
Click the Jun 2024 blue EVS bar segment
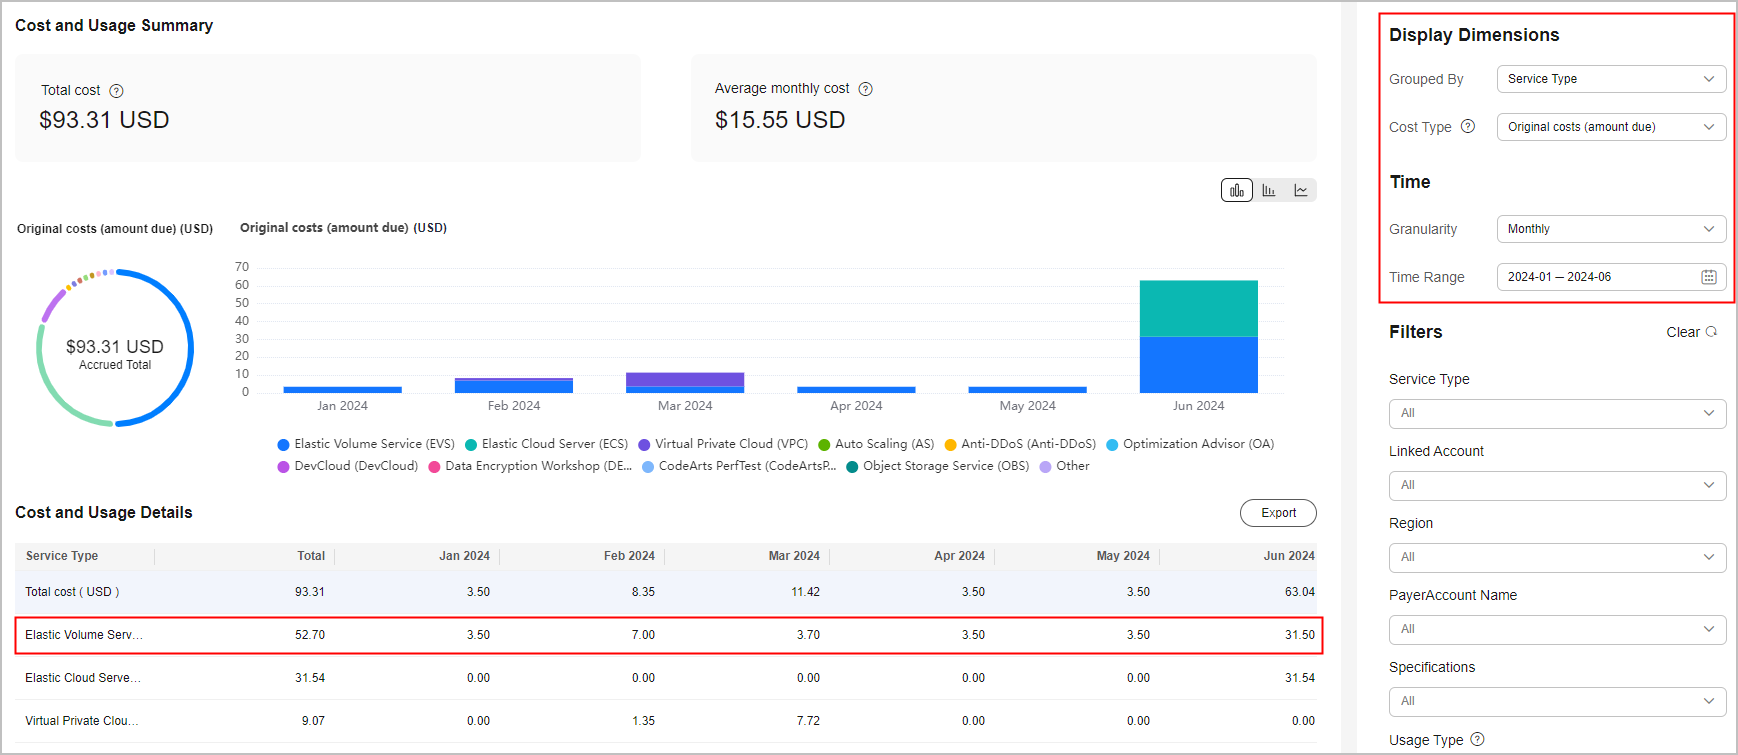click(x=1199, y=365)
